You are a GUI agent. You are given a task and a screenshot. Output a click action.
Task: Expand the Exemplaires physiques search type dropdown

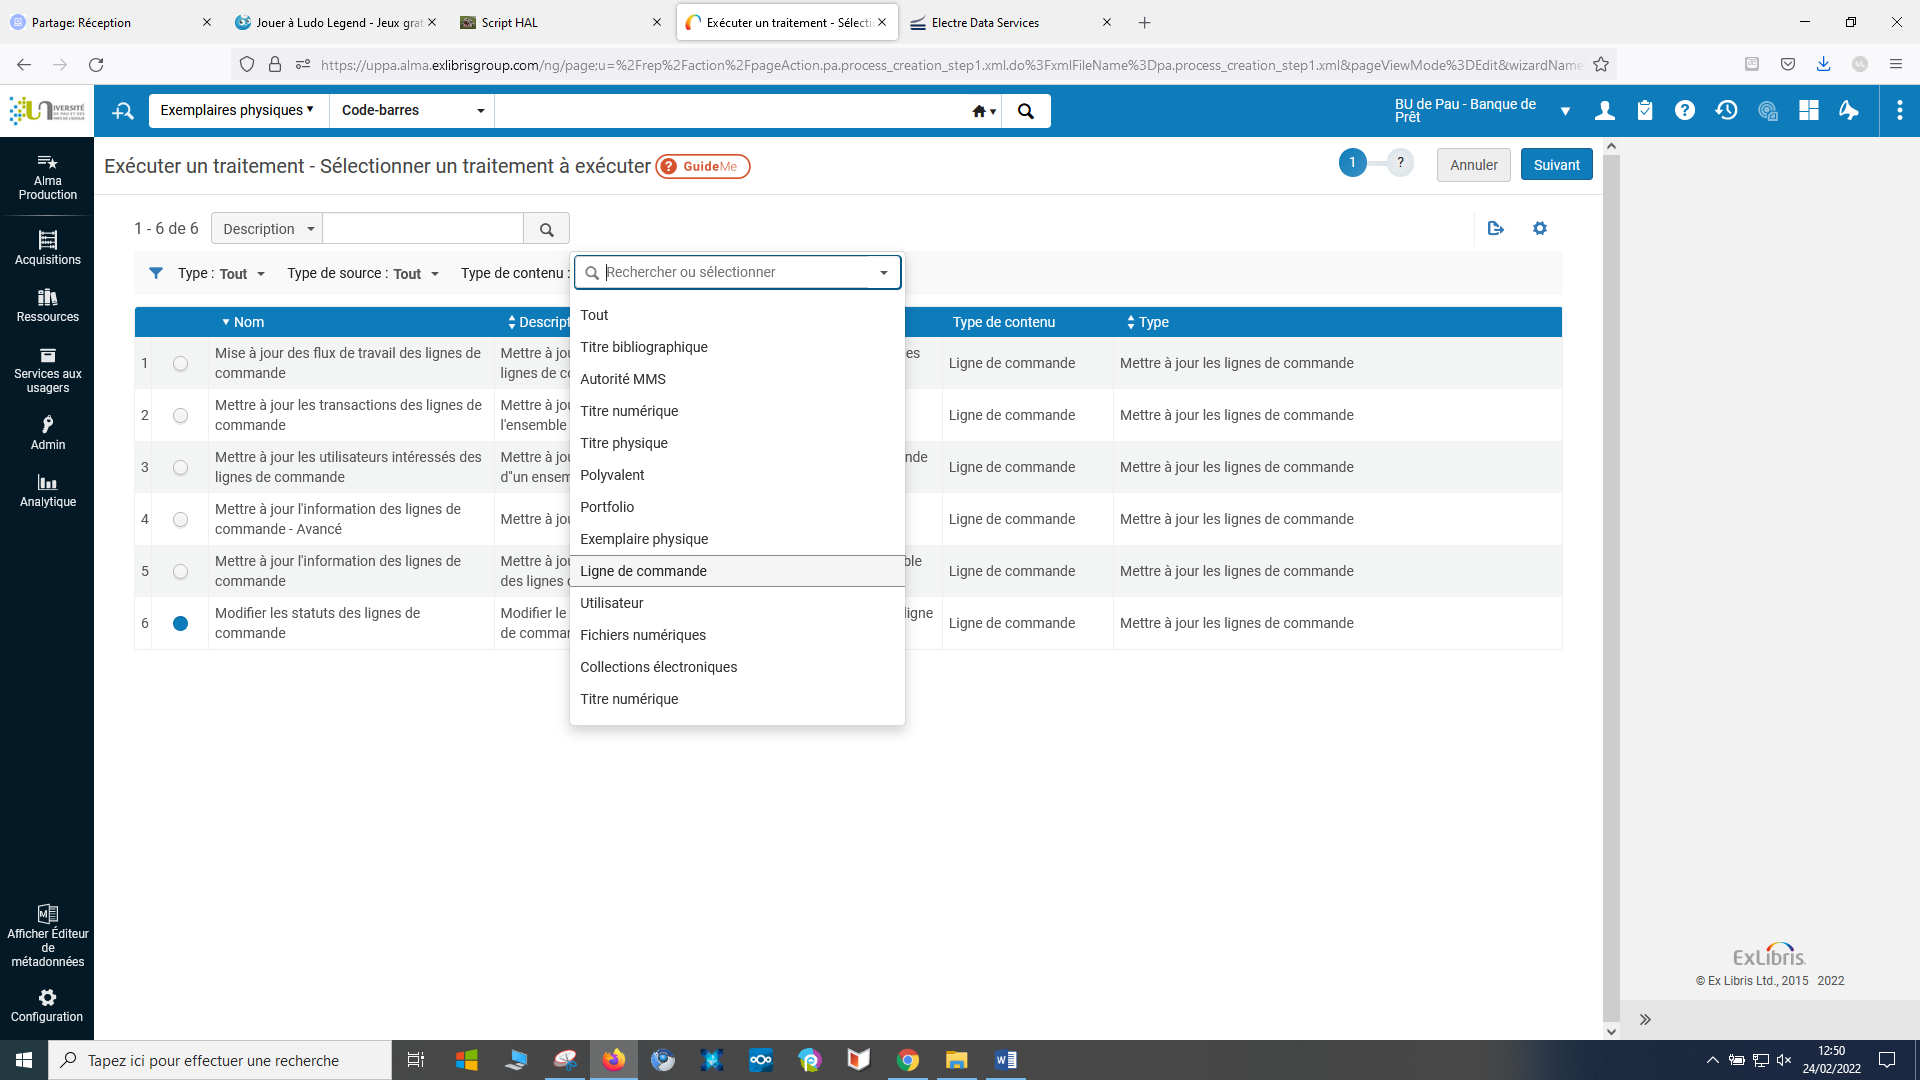(237, 110)
